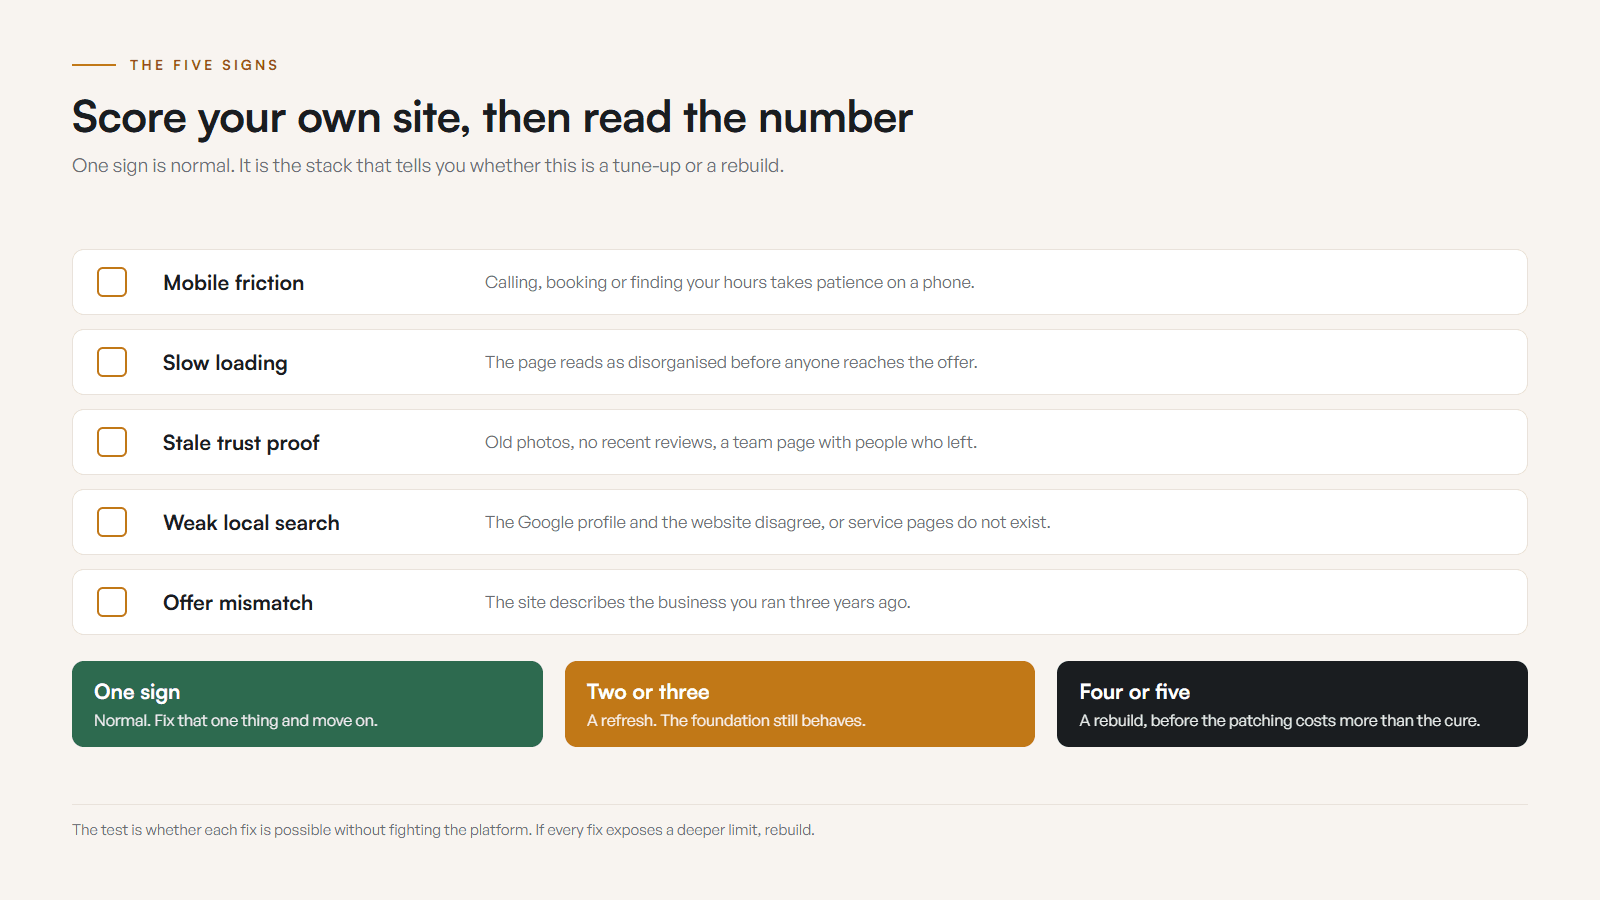Select the green One sign card
Viewport: 1600px width, 900px height.
(307, 704)
